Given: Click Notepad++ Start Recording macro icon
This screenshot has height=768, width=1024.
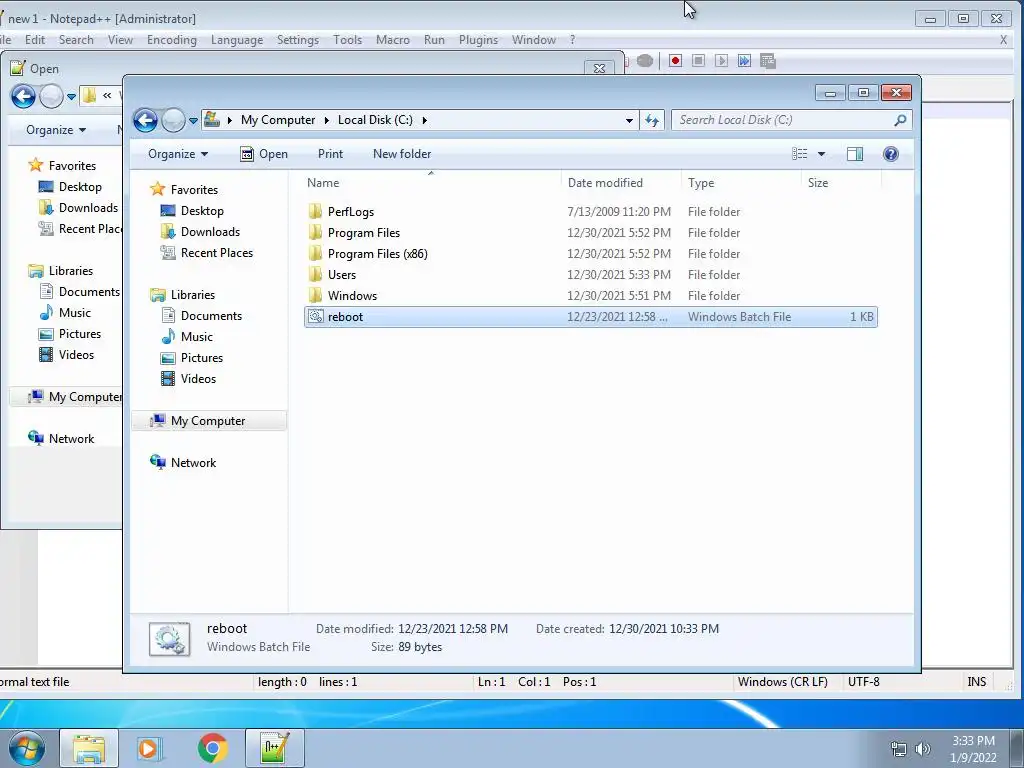Looking at the screenshot, I should coord(675,61).
